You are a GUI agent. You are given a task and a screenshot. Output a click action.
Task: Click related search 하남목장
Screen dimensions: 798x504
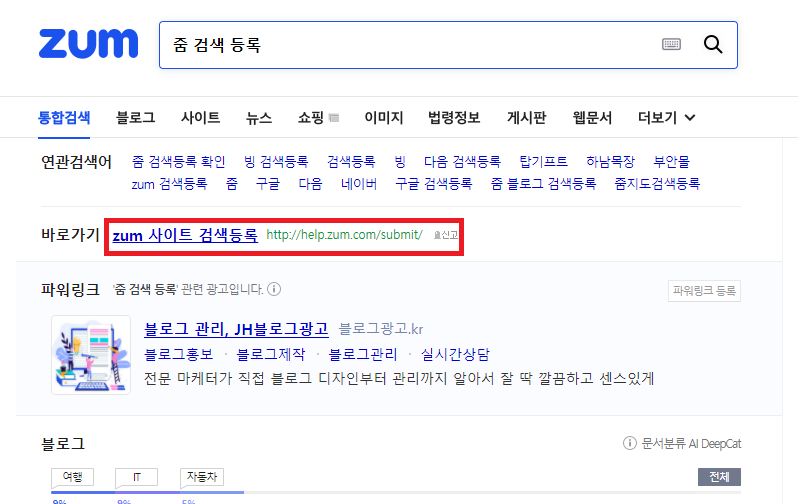(x=611, y=162)
